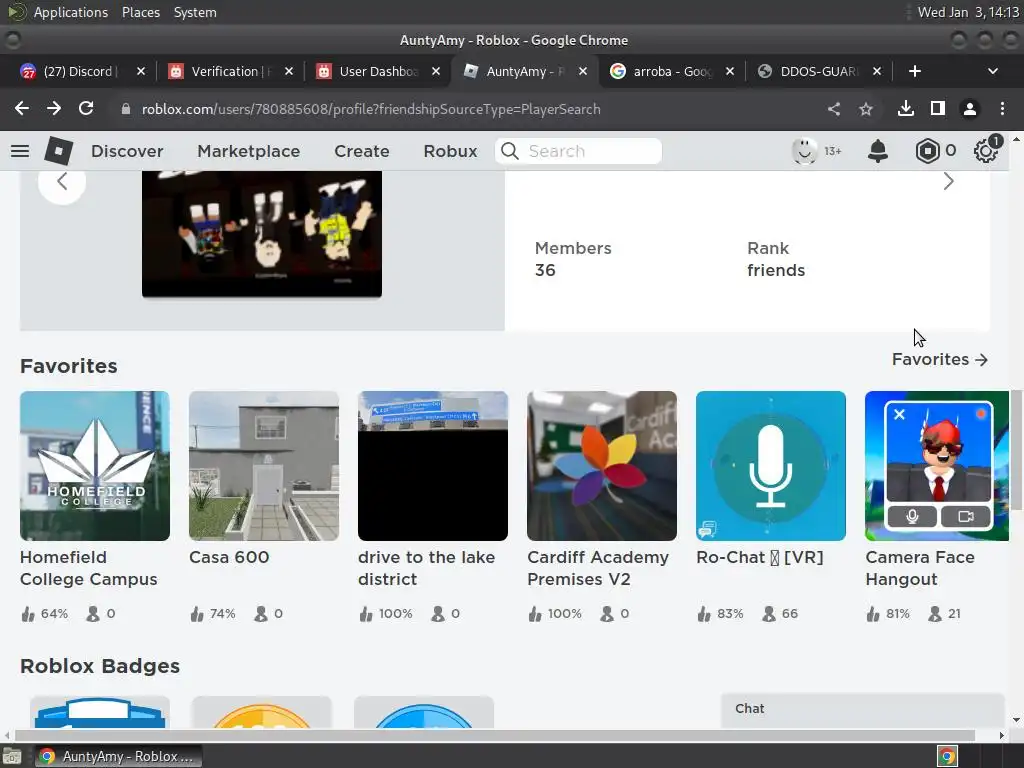The width and height of the screenshot is (1024, 768).
Task: Show next group with right chevron
Action: tap(948, 182)
